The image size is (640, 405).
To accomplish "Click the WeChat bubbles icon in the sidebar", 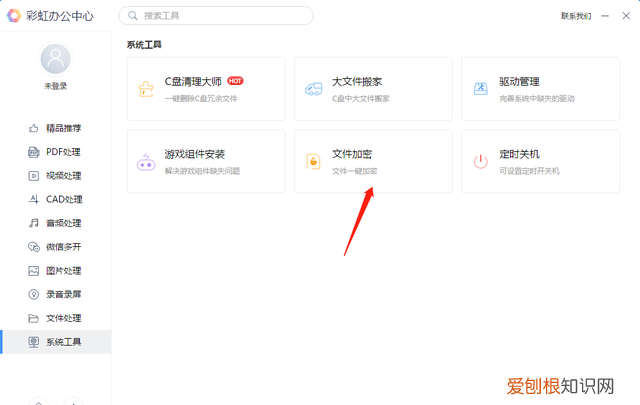I will [x=33, y=247].
